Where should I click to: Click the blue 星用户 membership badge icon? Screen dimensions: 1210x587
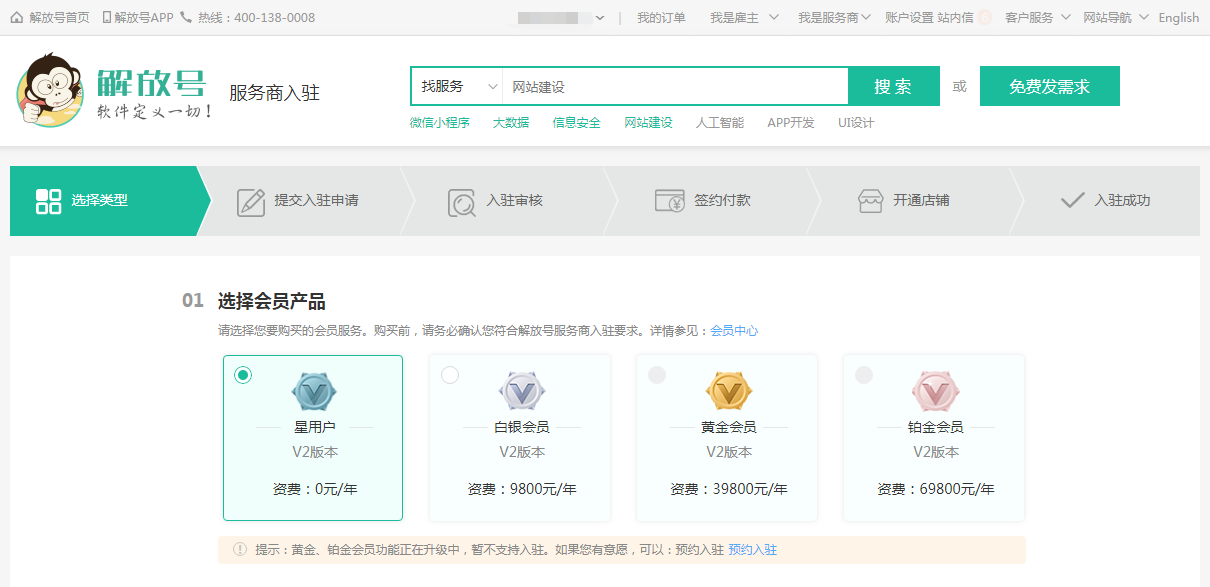click(314, 392)
